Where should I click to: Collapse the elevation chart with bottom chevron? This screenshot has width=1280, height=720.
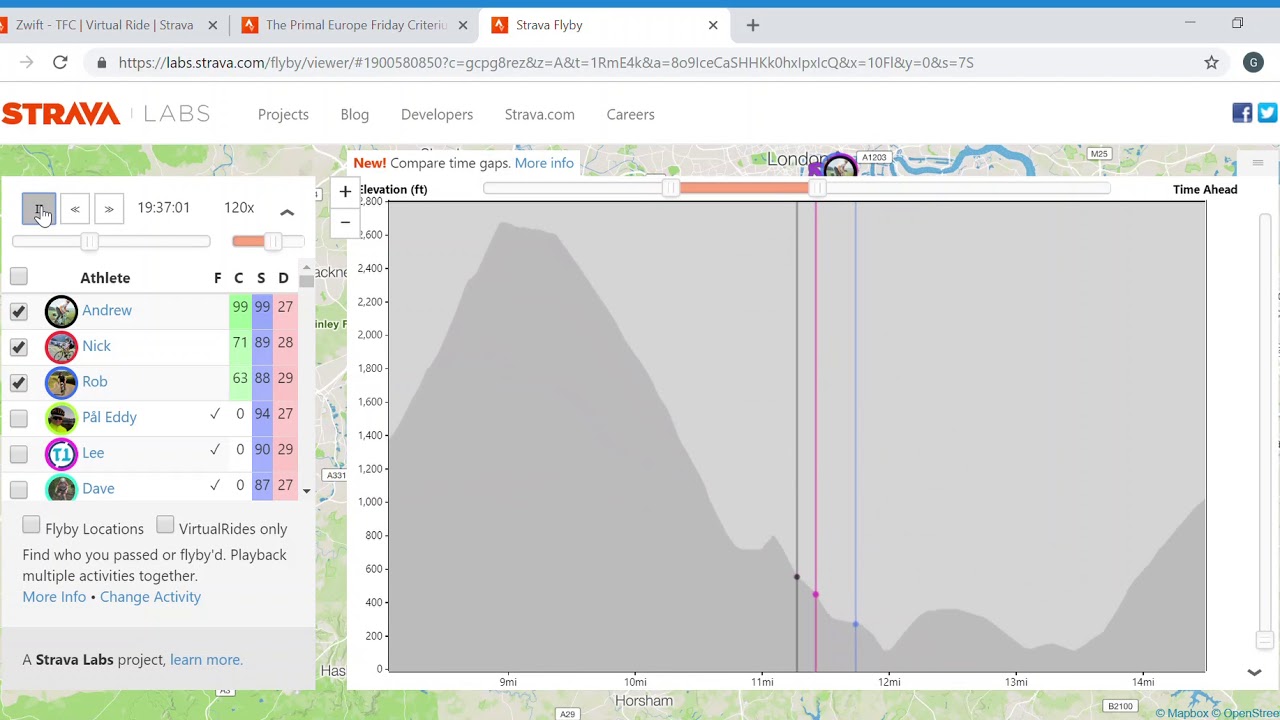tap(1254, 673)
